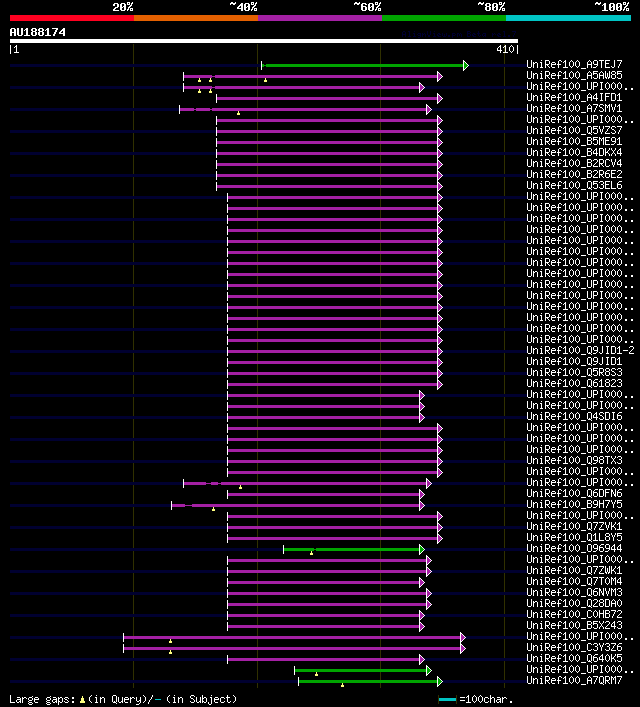Select the AU188174 query sequence label

tap(37, 32)
